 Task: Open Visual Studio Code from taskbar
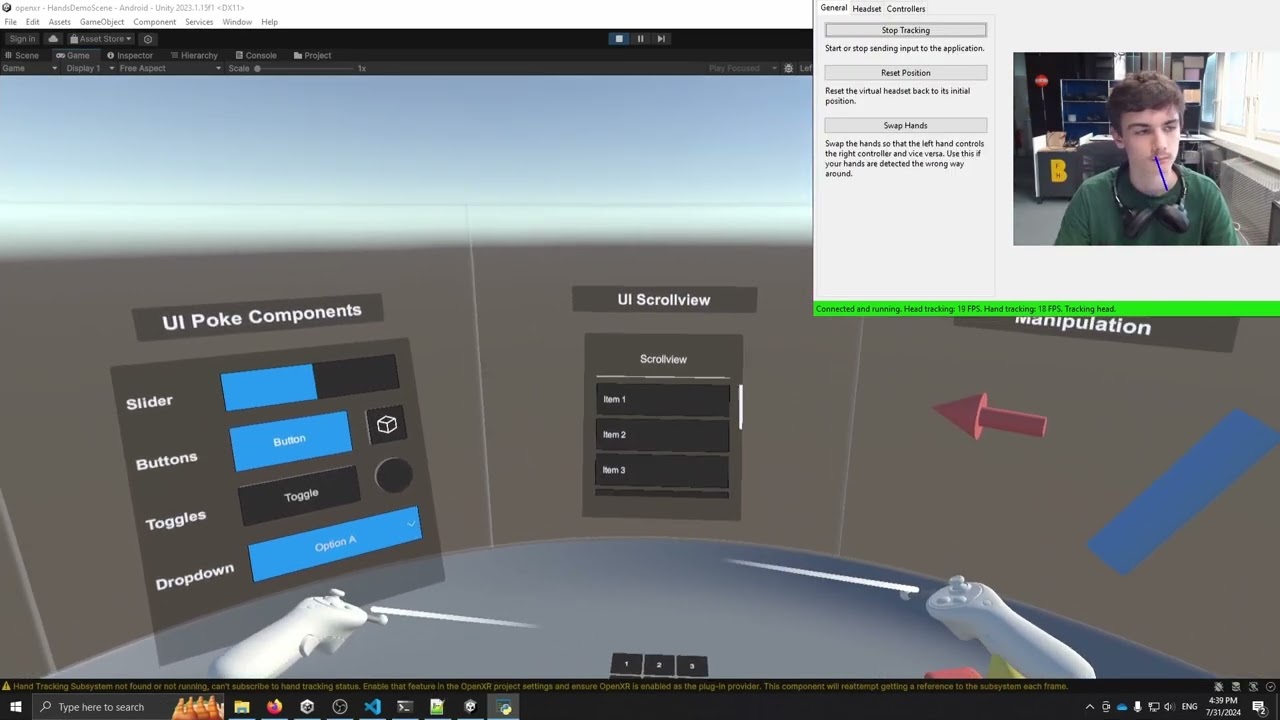(372, 707)
